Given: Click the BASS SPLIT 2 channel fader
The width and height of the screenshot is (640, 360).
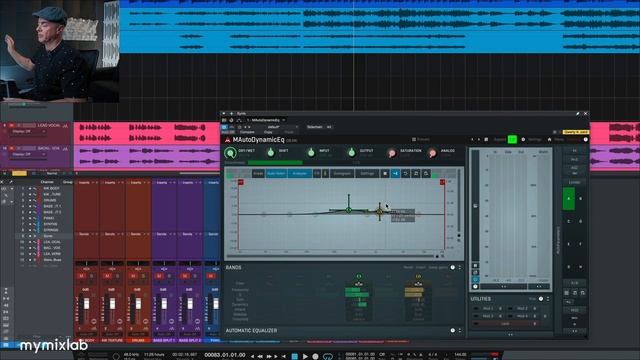Looking at the screenshot, I should (x=190, y=304).
